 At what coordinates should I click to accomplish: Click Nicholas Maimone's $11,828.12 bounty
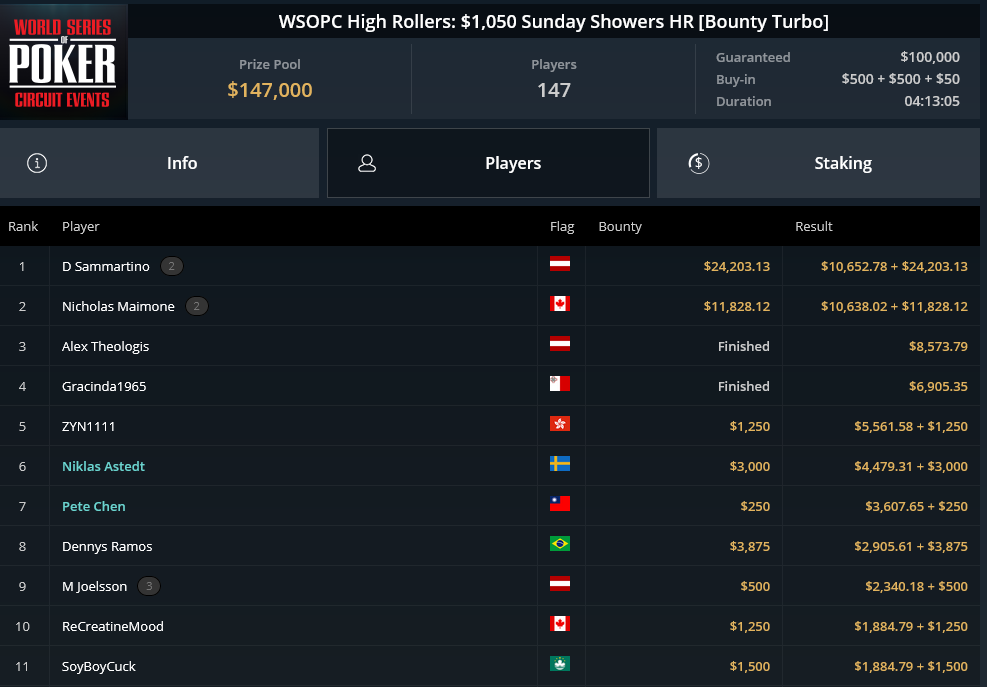736,307
